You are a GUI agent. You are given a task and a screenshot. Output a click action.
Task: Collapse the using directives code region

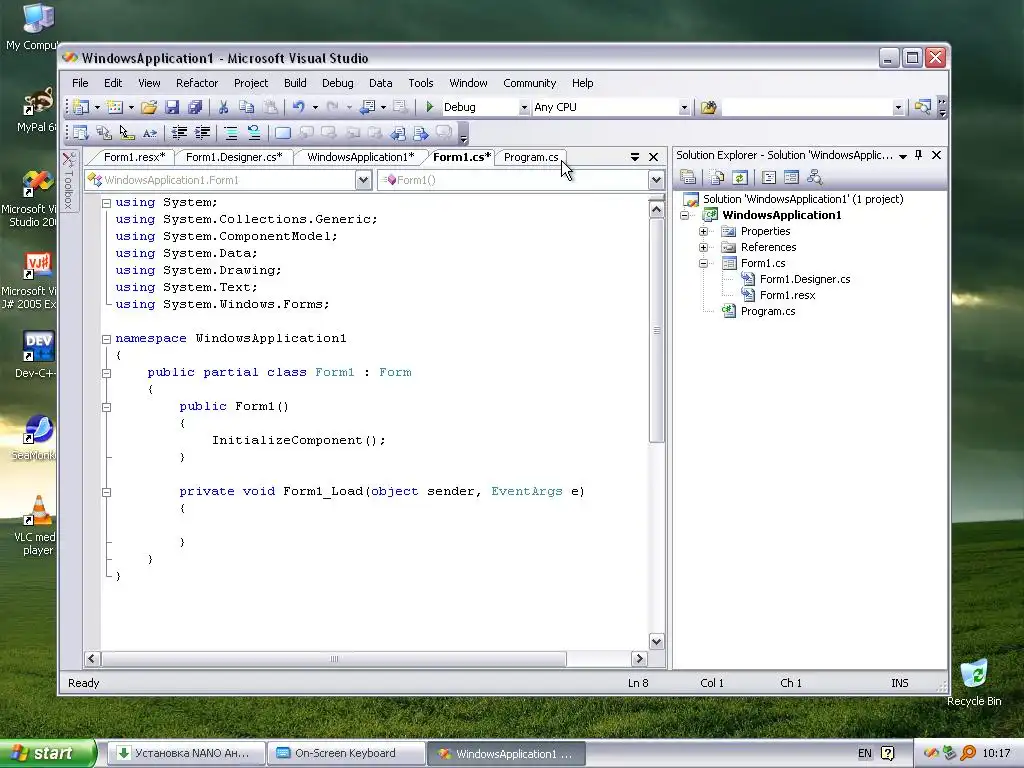click(106, 203)
